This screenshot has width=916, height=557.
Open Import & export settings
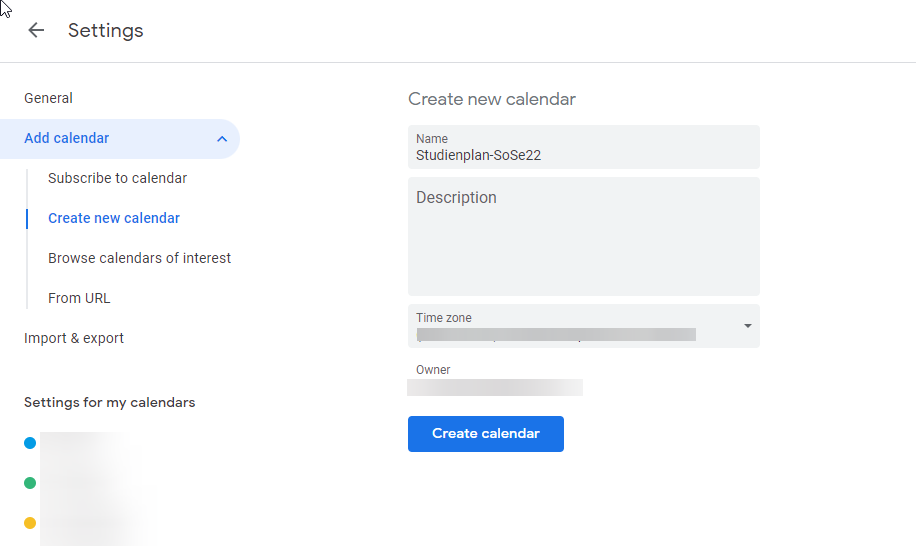click(x=74, y=338)
